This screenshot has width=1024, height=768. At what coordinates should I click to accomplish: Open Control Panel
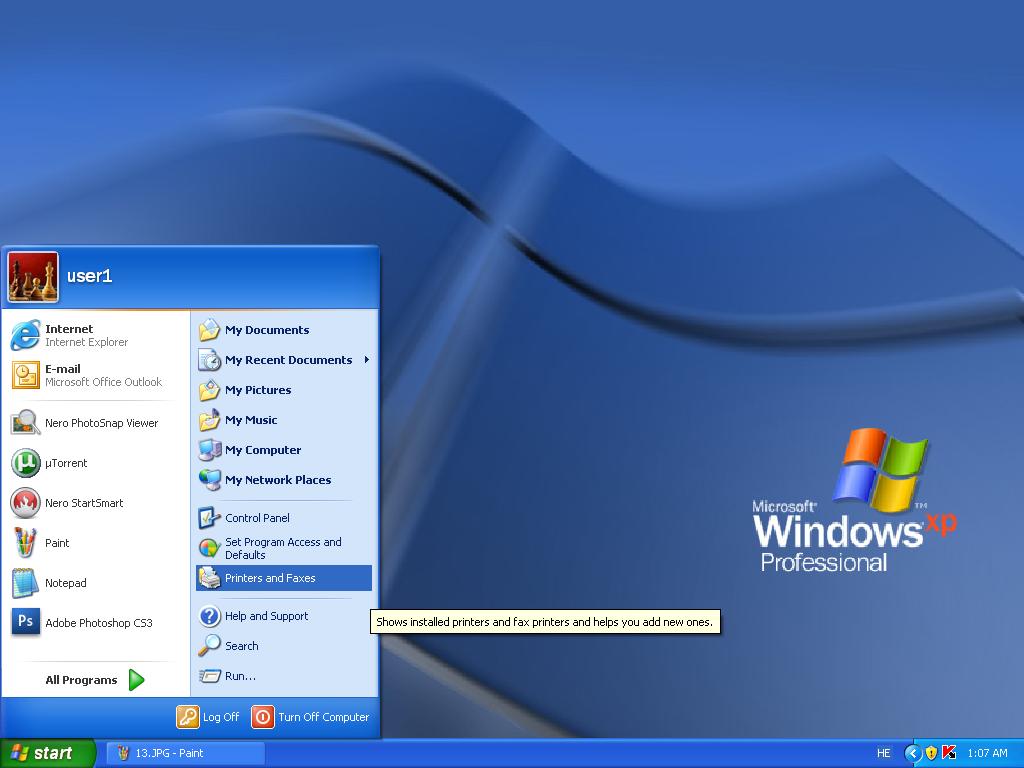[x=256, y=518]
